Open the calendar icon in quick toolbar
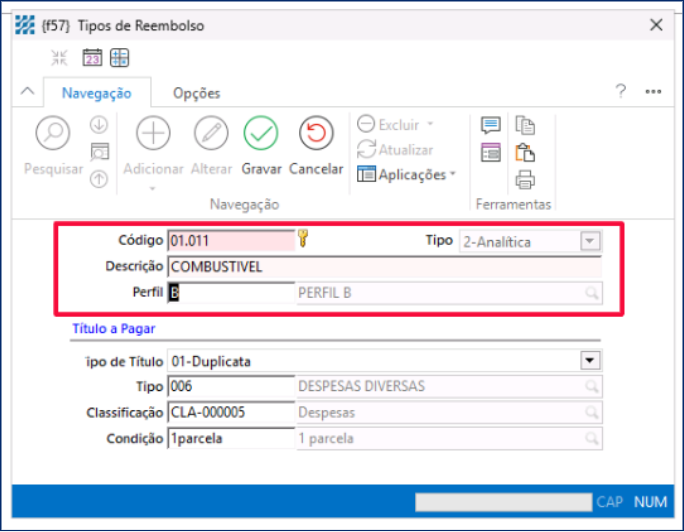 [x=92, y=58]
